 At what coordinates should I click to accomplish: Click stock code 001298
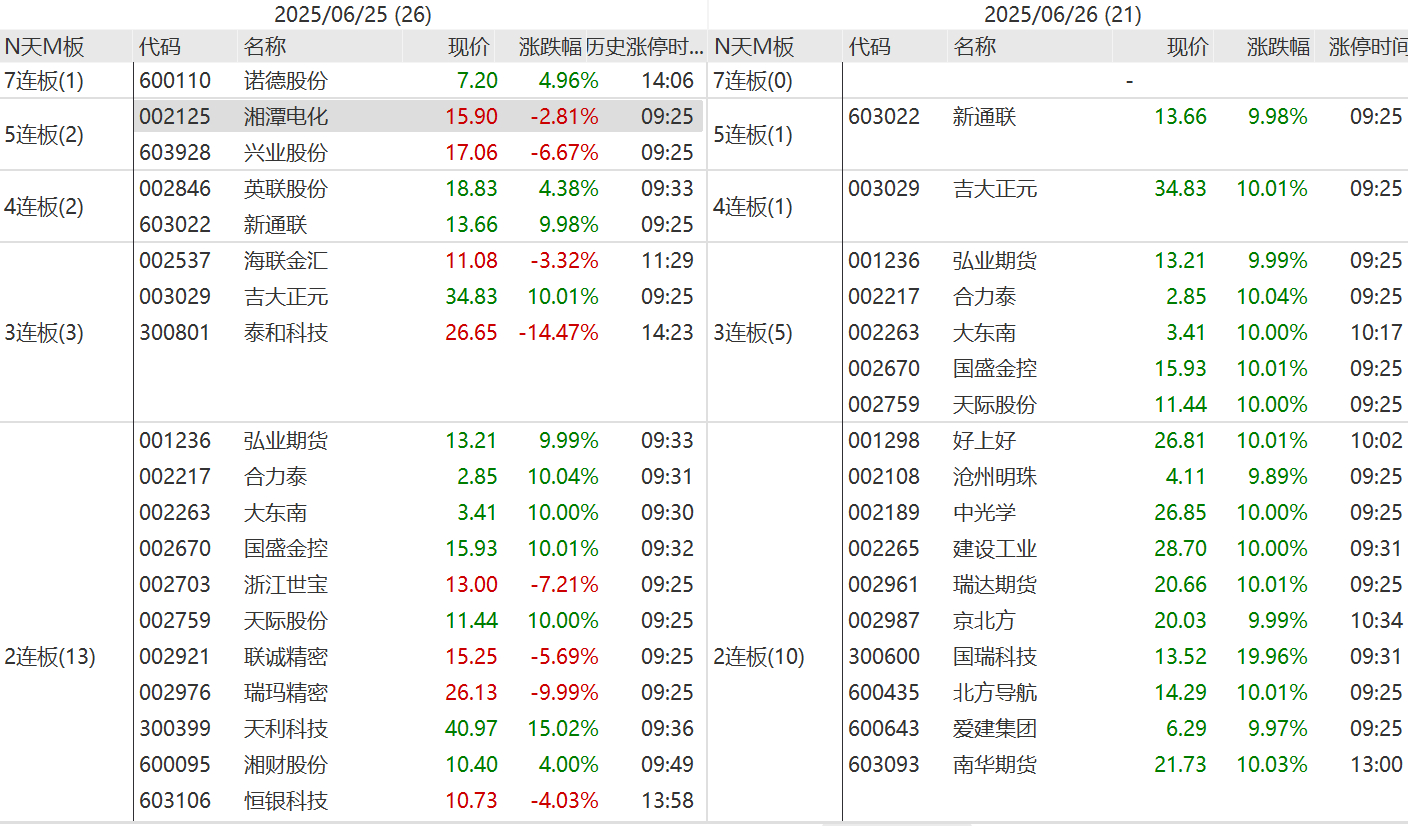[884, 441]
